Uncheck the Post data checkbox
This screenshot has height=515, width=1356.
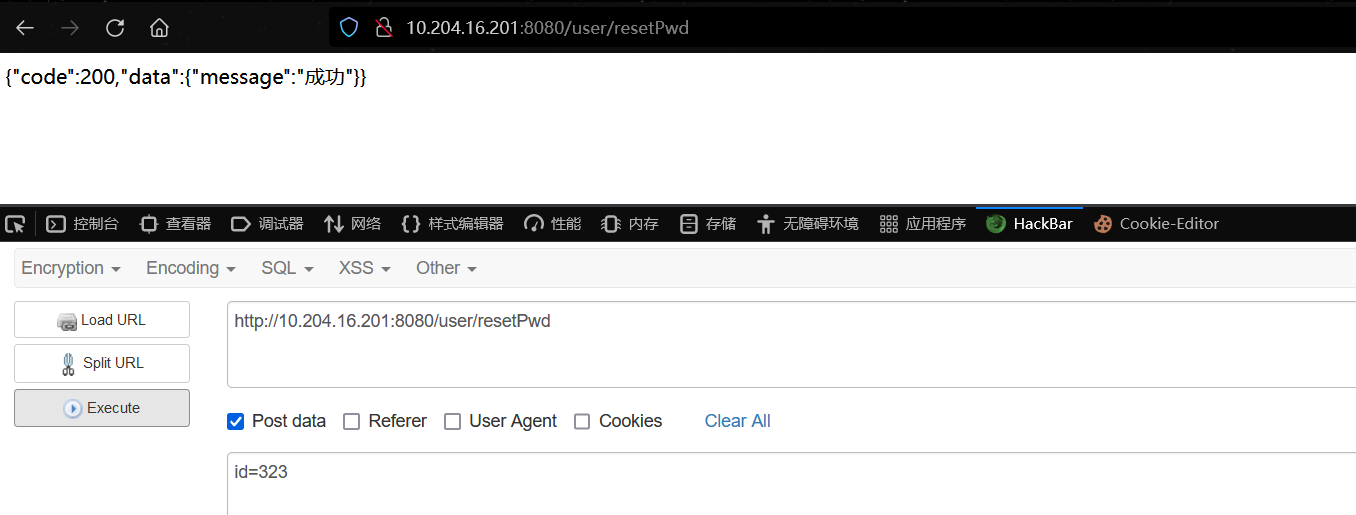coord(236,421)
